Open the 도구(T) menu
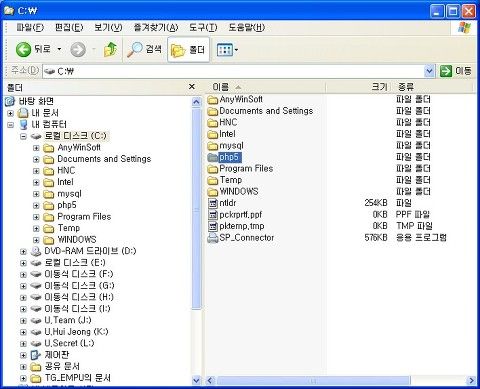This screenshot has height=389, width=480. pyautogui.click(x=203, y=27)
